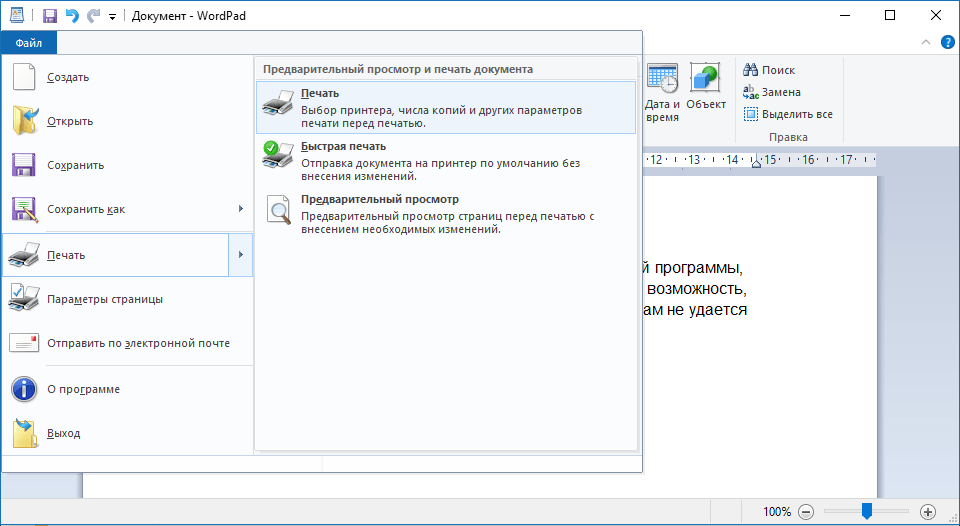Click the floppy-with-pencil icon beside Сохранить как
The height and width of the screenshot is (526, 960).
pos(25,209)
